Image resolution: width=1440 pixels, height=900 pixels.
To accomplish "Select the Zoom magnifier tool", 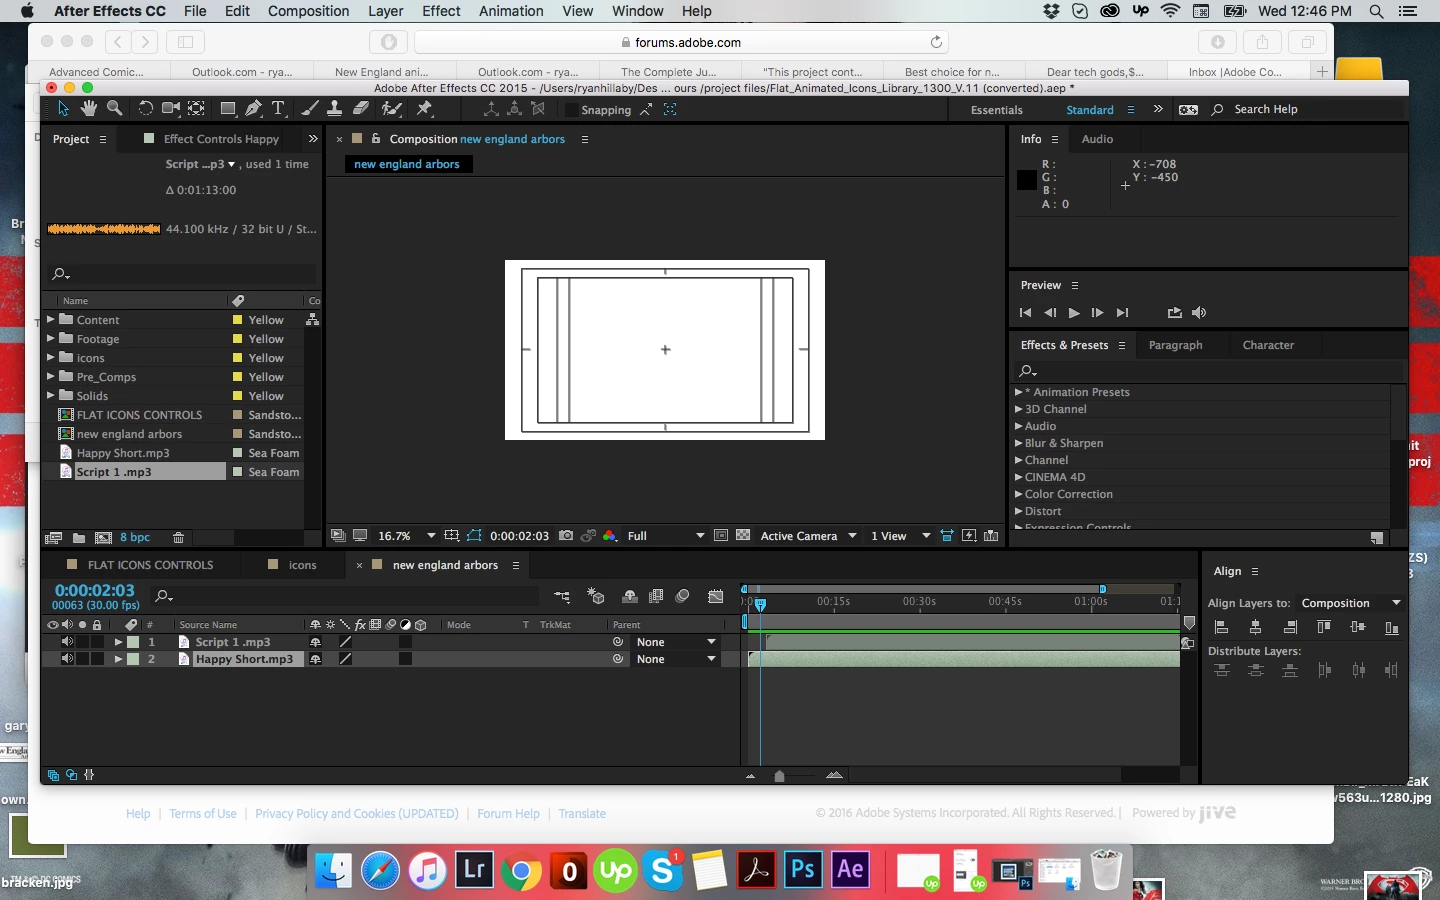I will 115,108.
